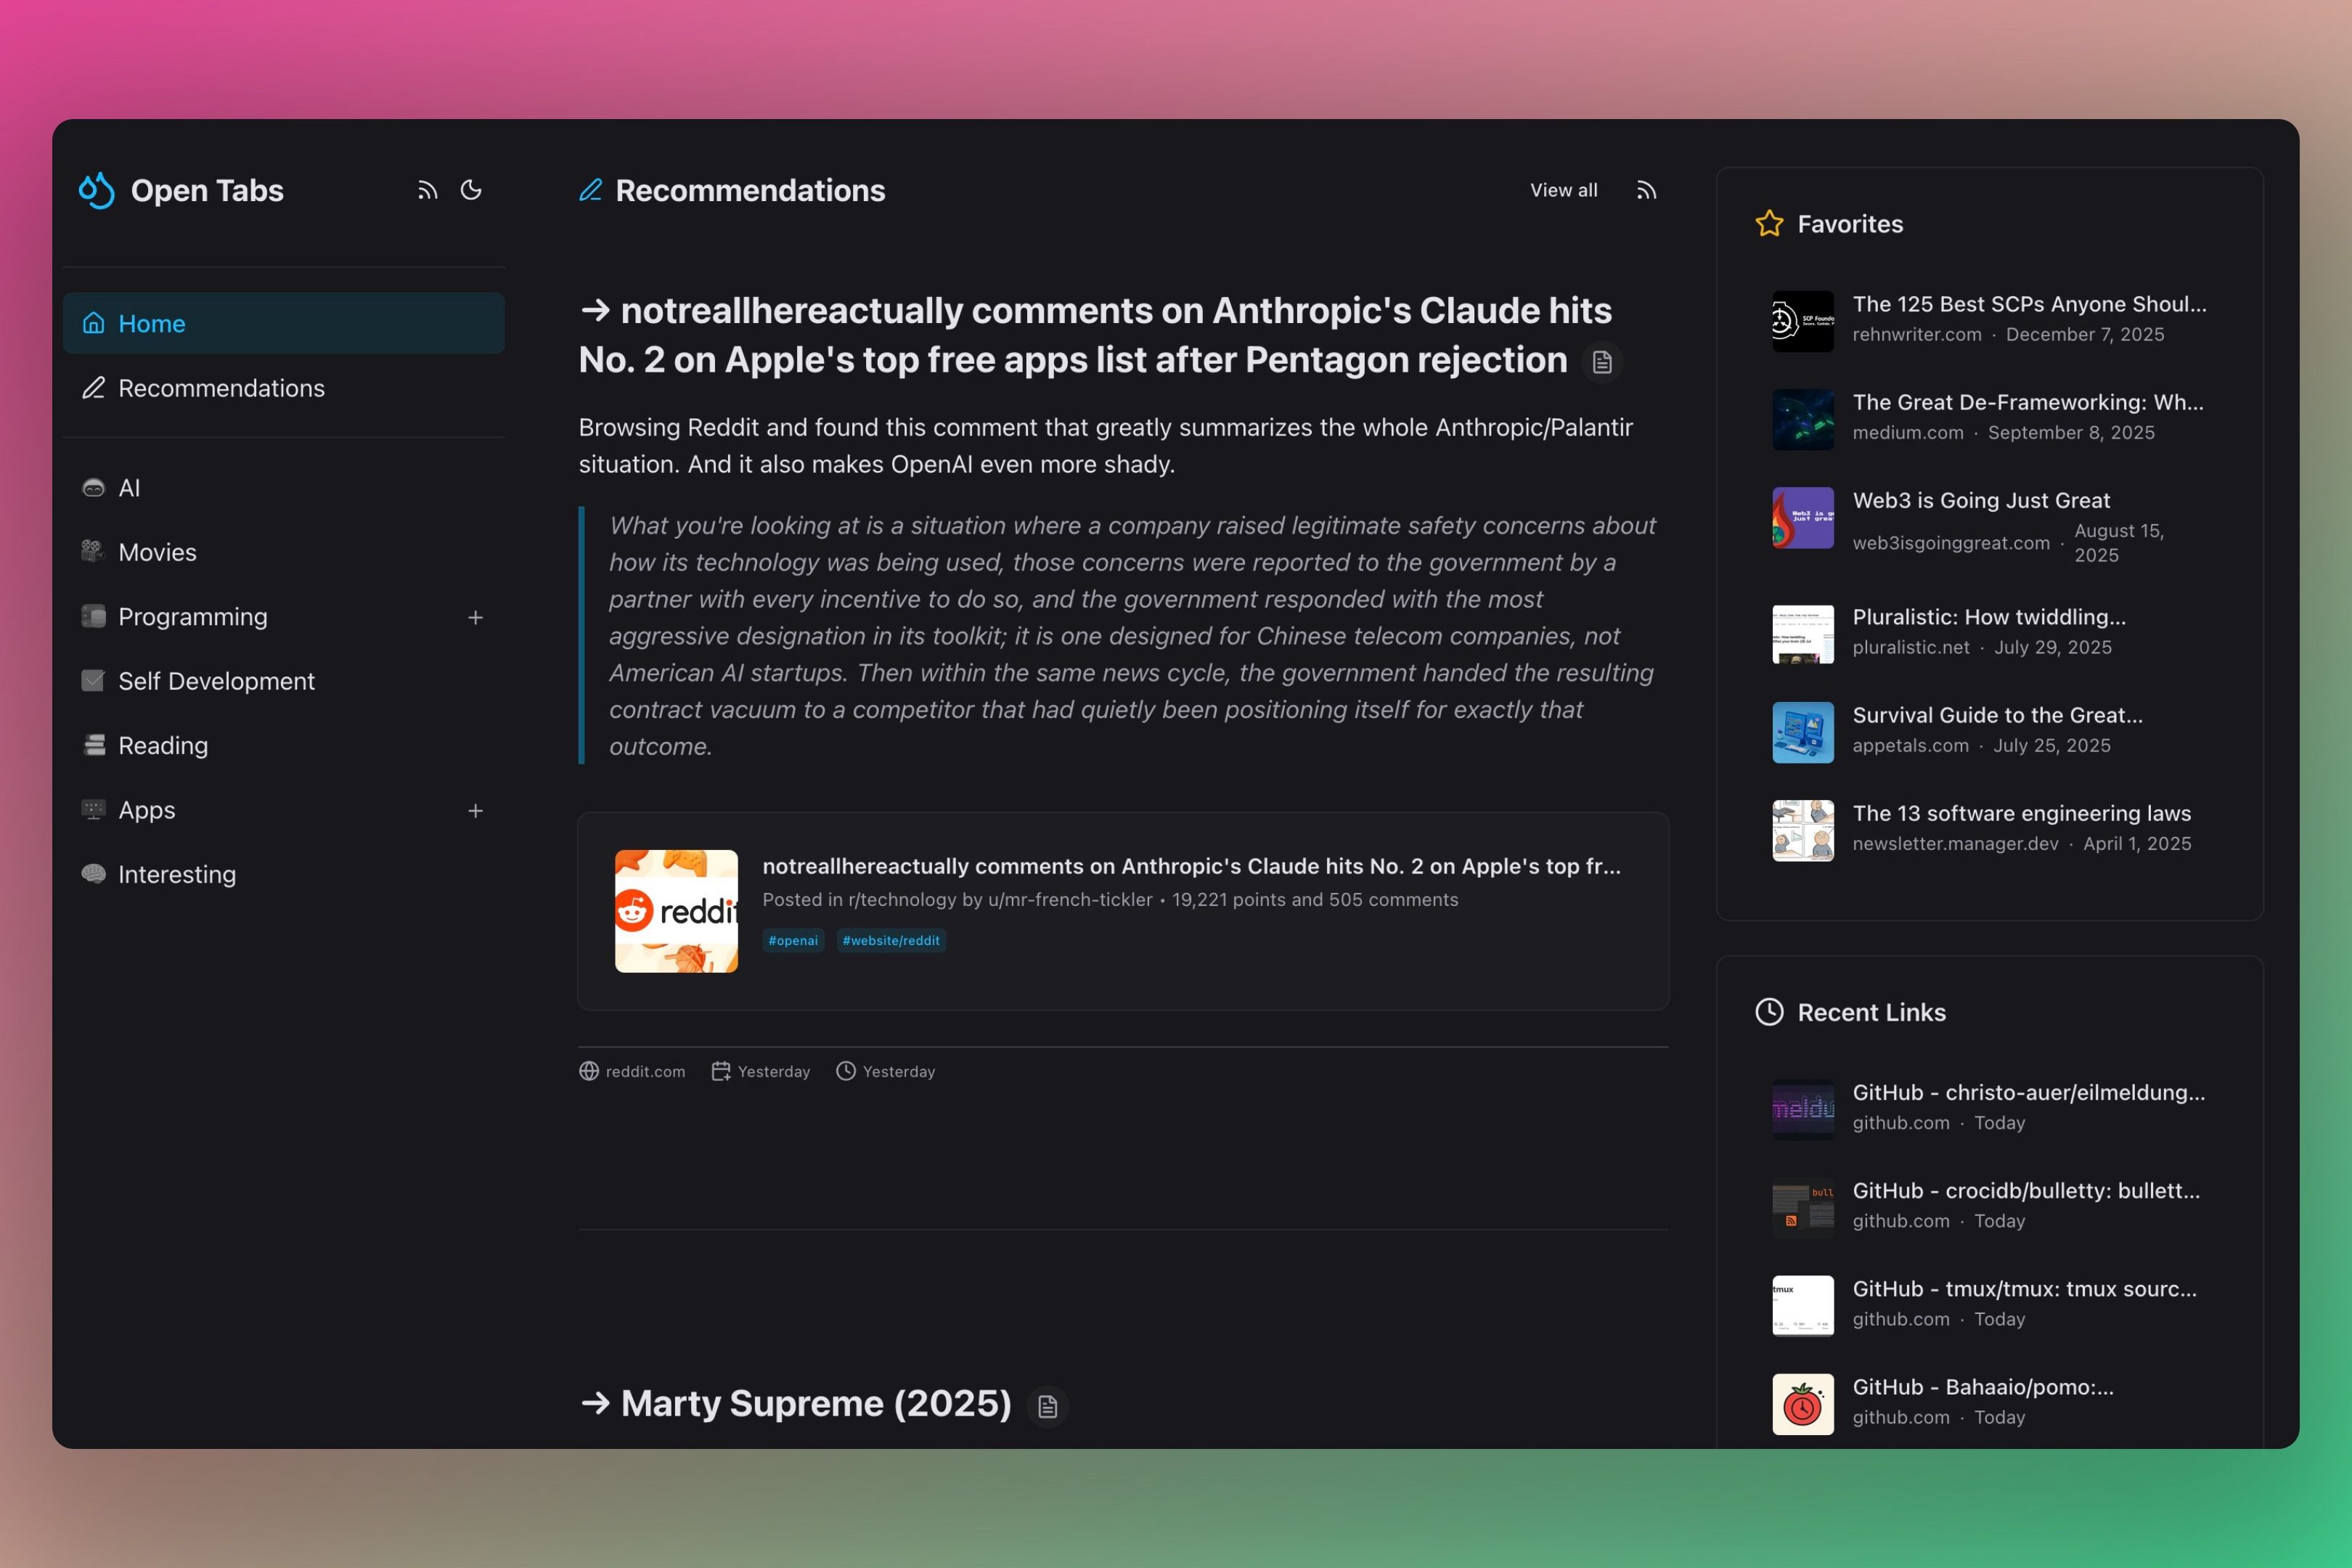Toggle dark mode with the moon icon
The image size is (2352, 1568).
[x=471, y=190]
